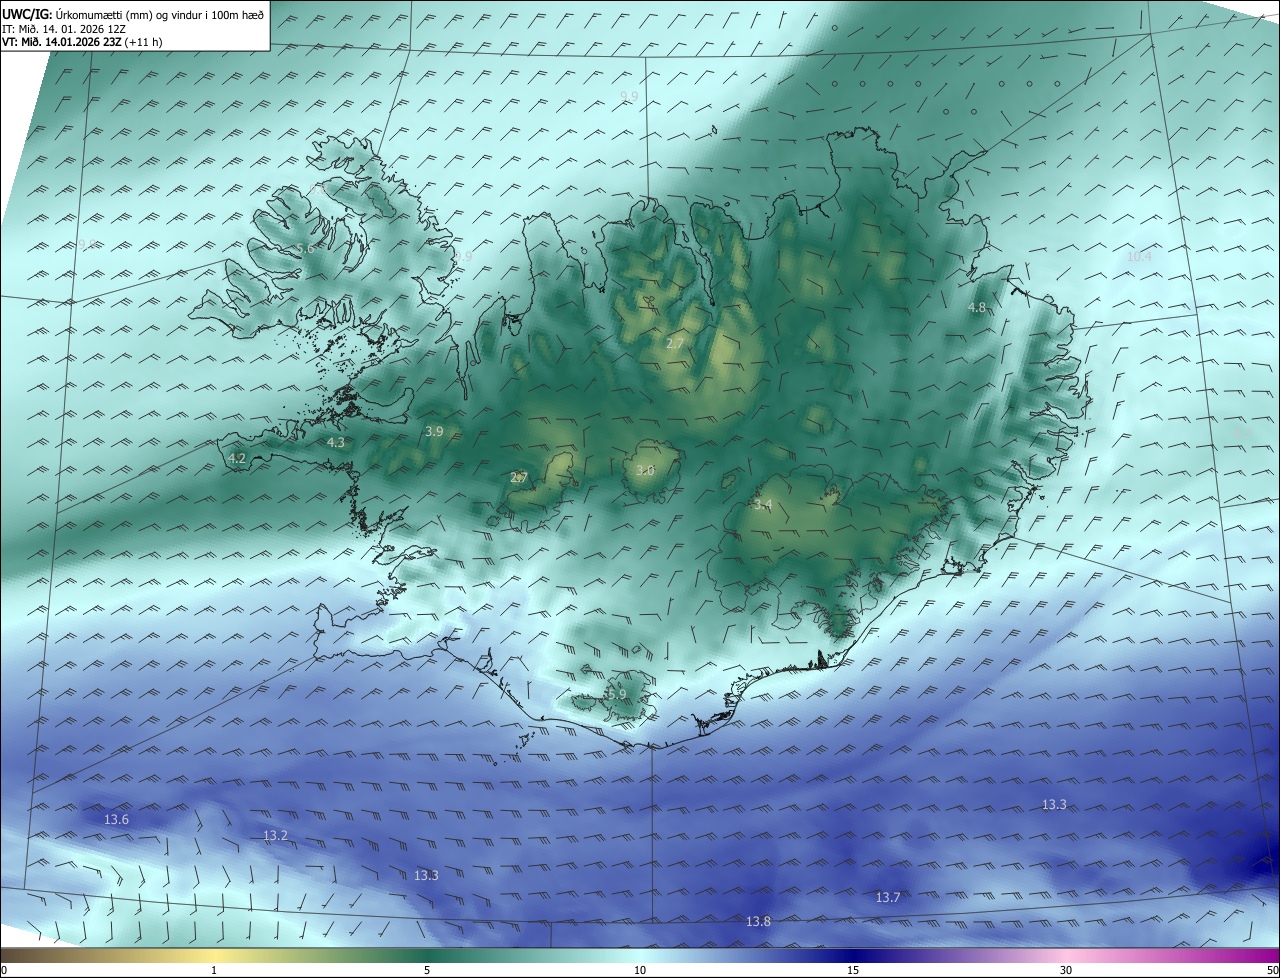Click the 5.6 value label in the Westfjords

tap(305, 248)
